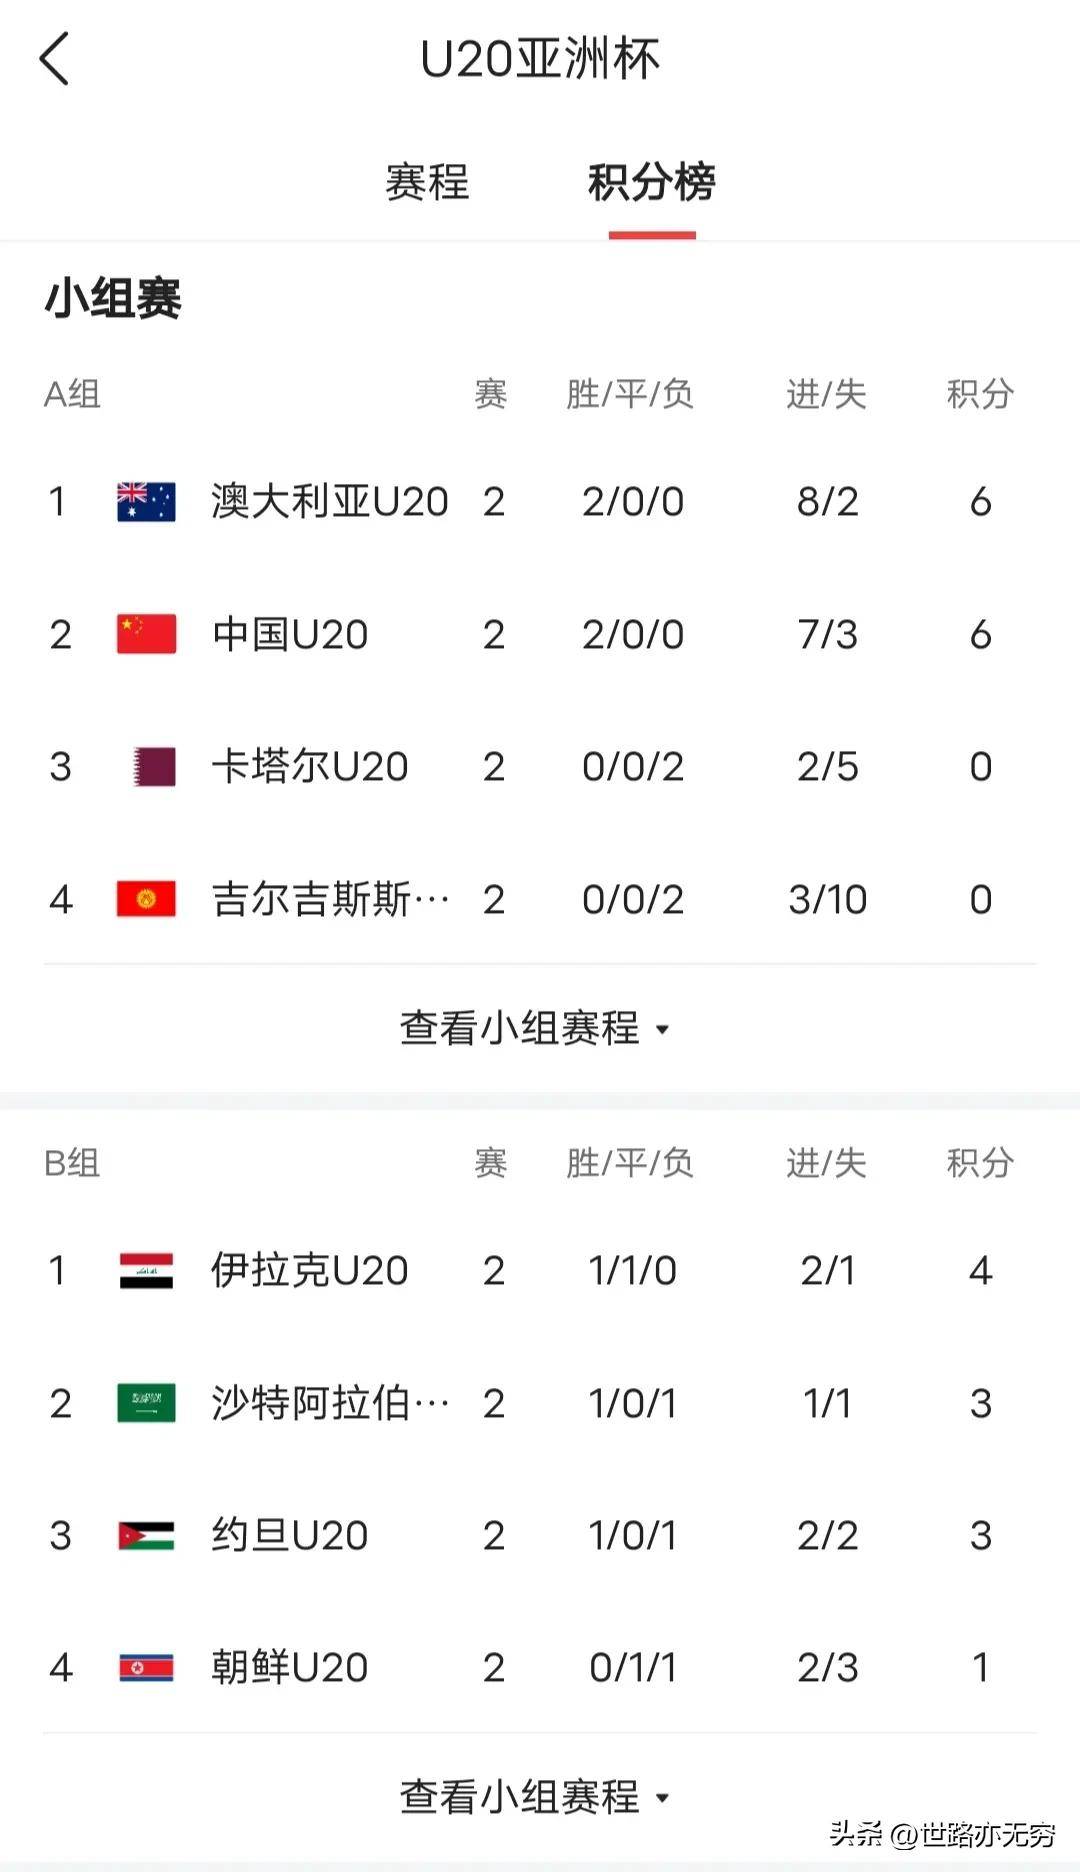Tap the U20亚洲杯 page title
Screen dimensions: 1080x1872
click(x=540, y=59)
